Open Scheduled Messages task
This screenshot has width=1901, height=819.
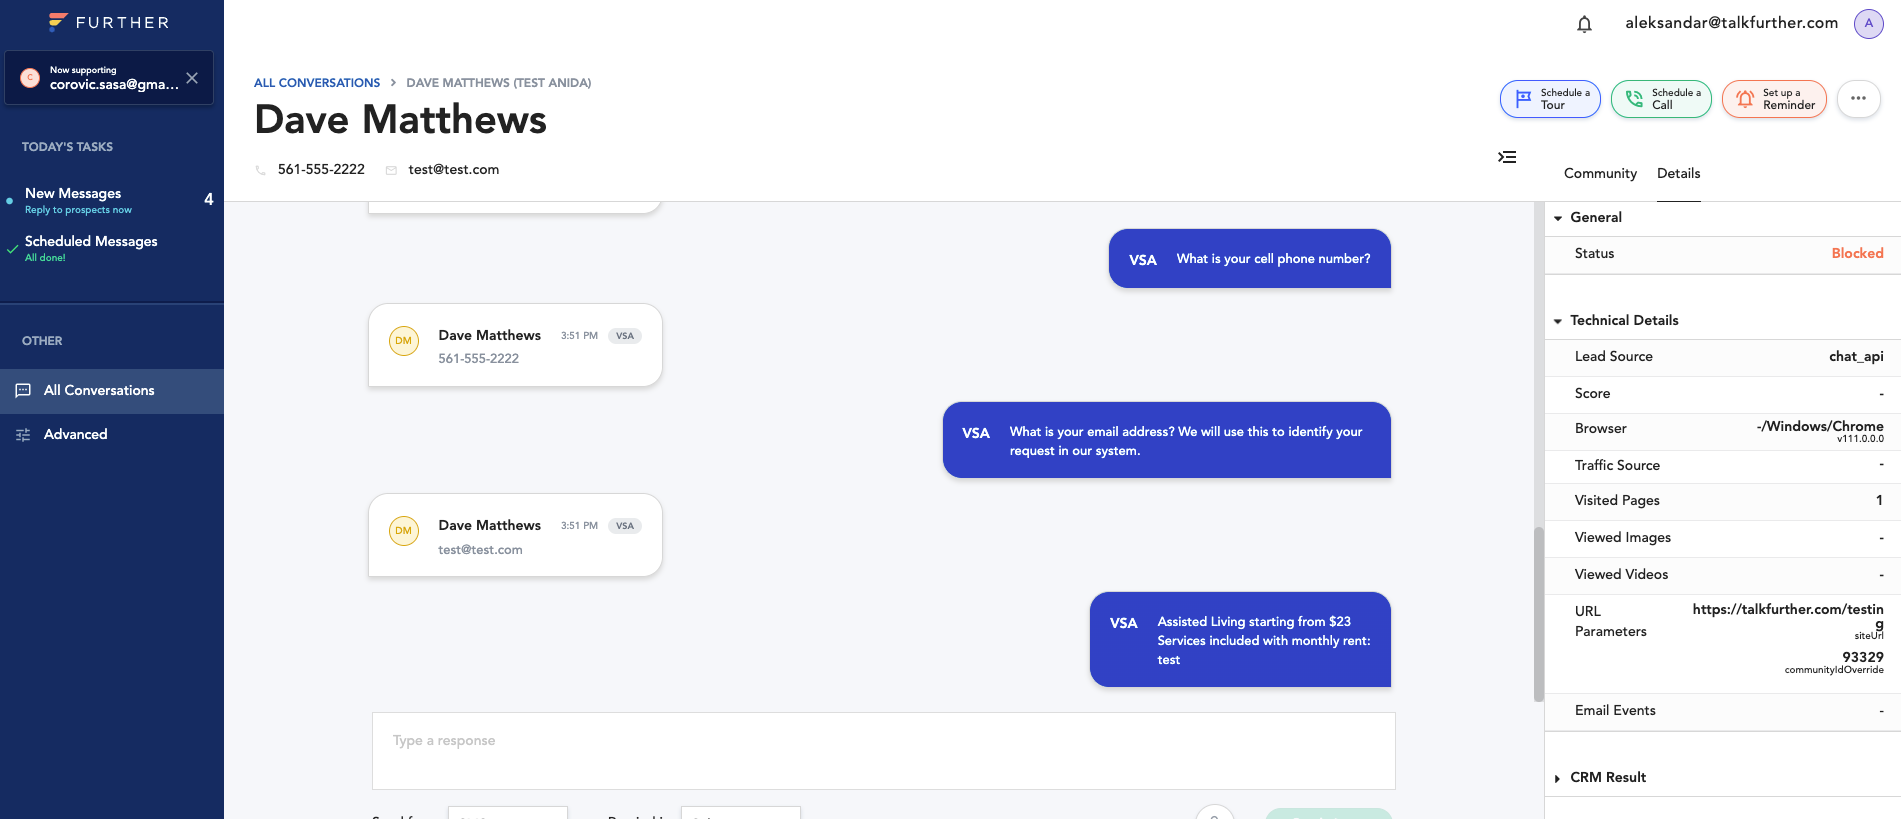click(x=91, y=247)
